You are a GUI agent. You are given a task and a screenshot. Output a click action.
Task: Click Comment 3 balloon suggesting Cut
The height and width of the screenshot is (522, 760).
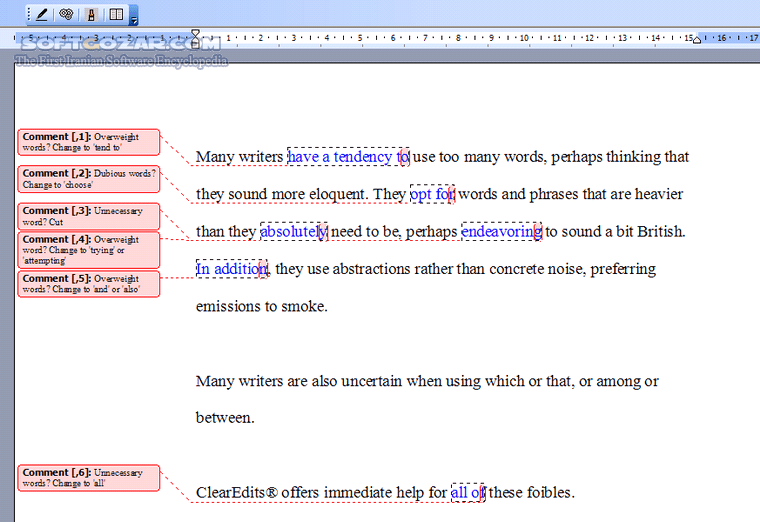(88, 216)
